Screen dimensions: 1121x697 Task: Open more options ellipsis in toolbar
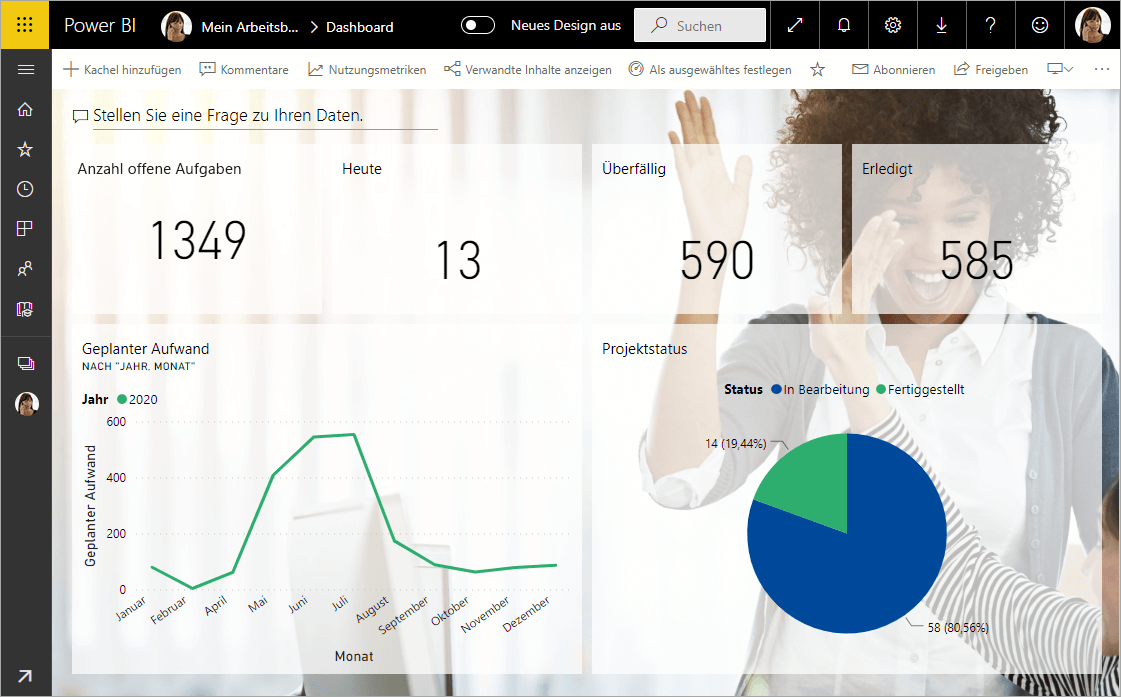pos(1102,69)
